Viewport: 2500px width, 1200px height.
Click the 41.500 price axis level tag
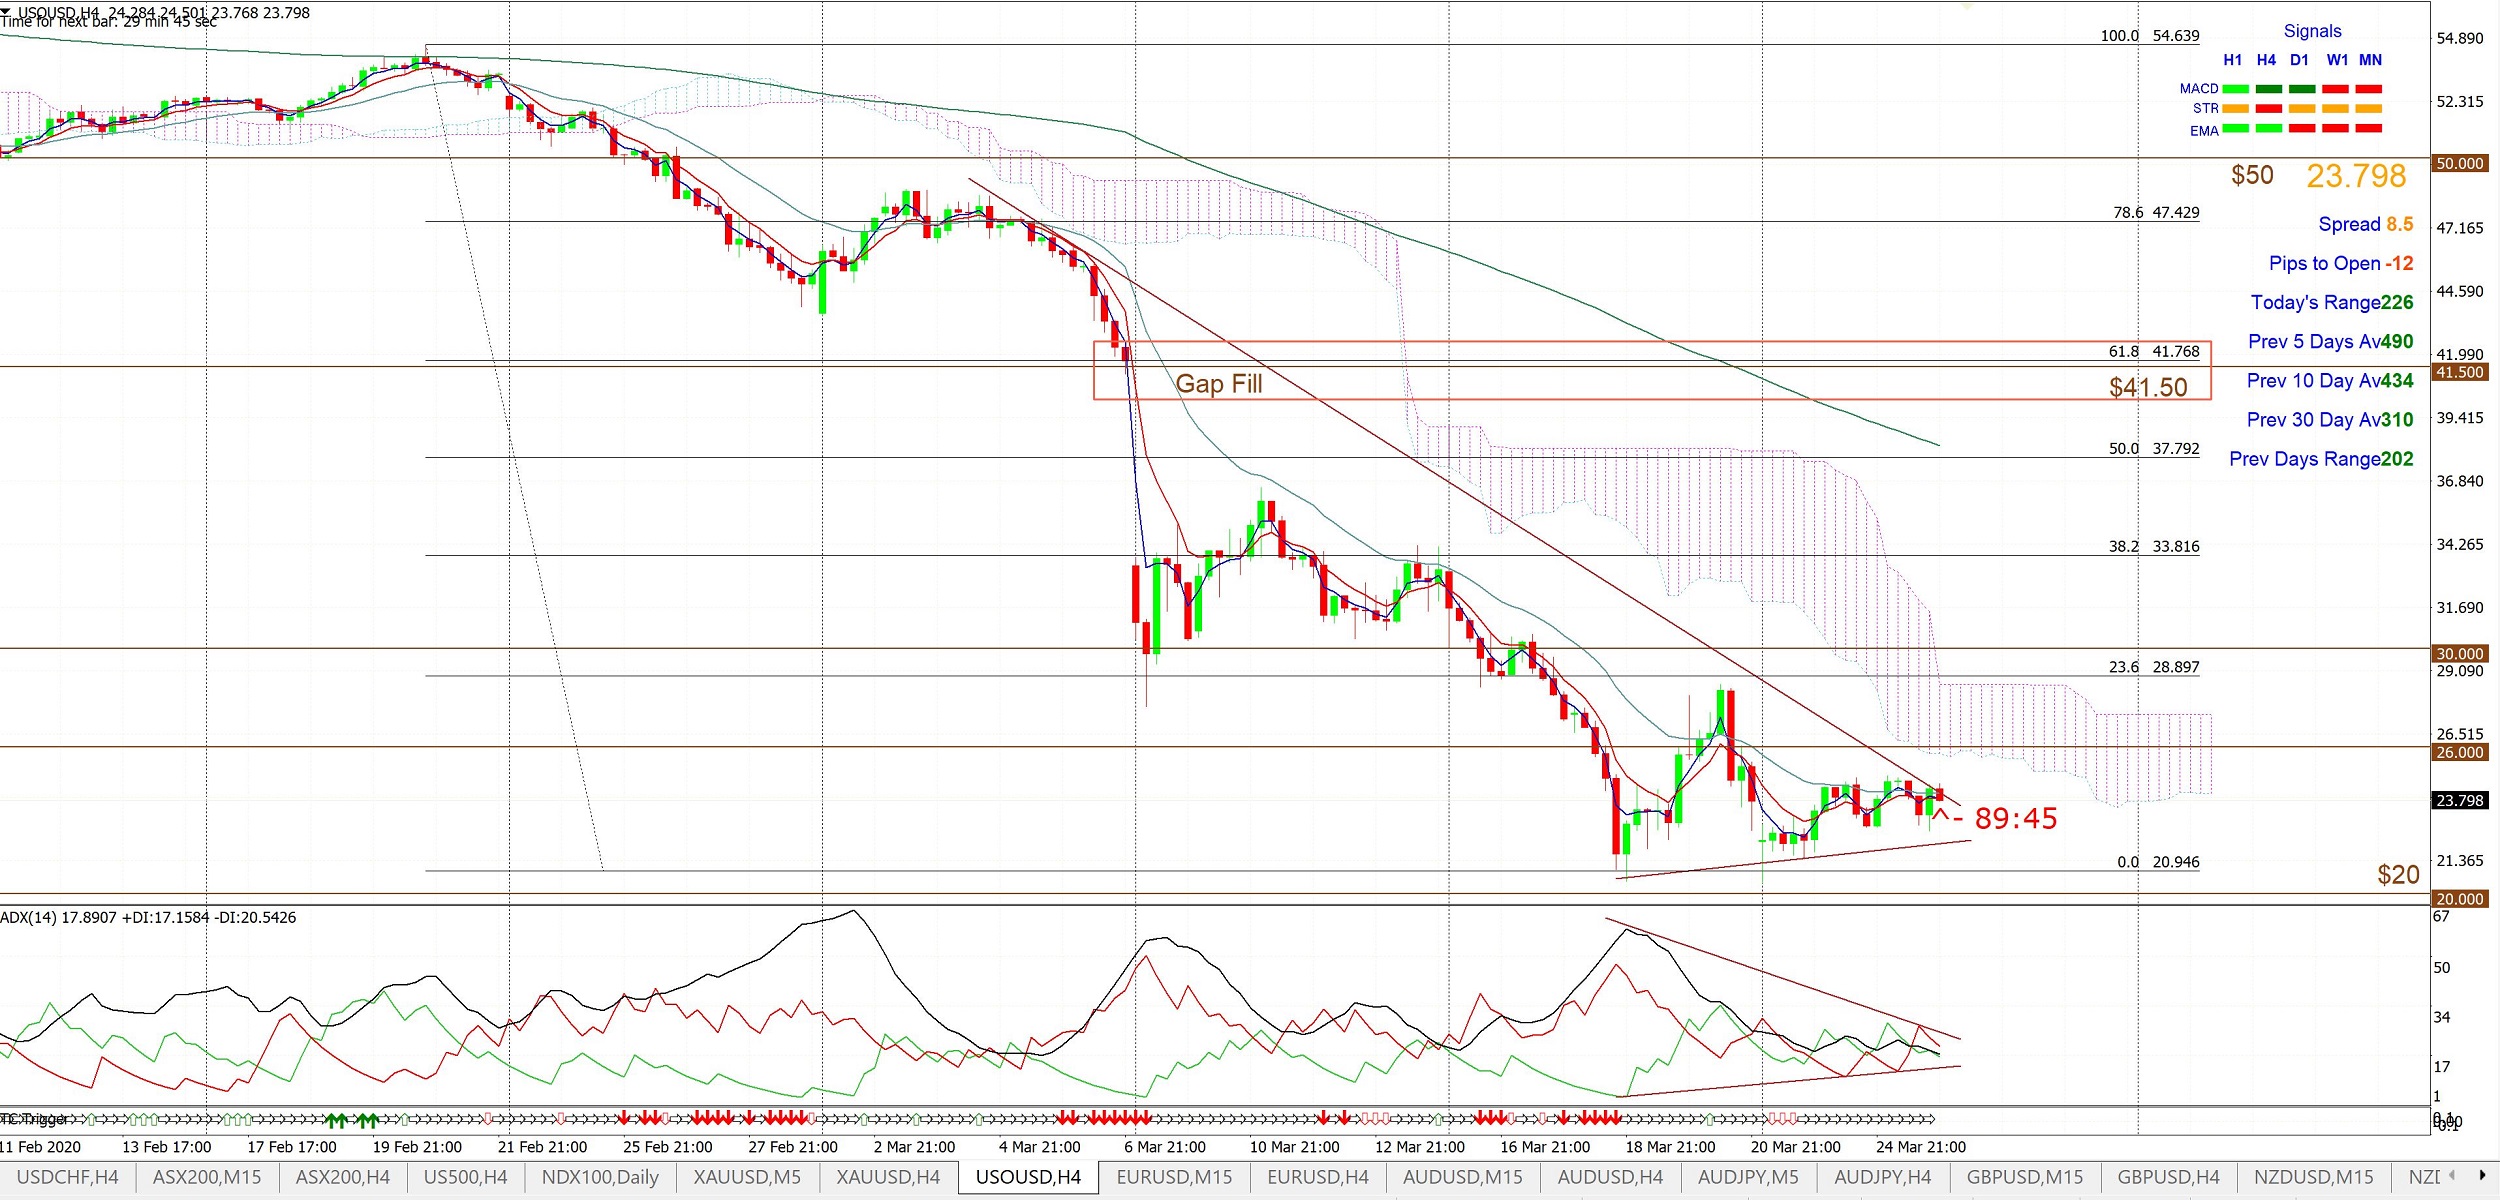click(x=2459, y=372)
